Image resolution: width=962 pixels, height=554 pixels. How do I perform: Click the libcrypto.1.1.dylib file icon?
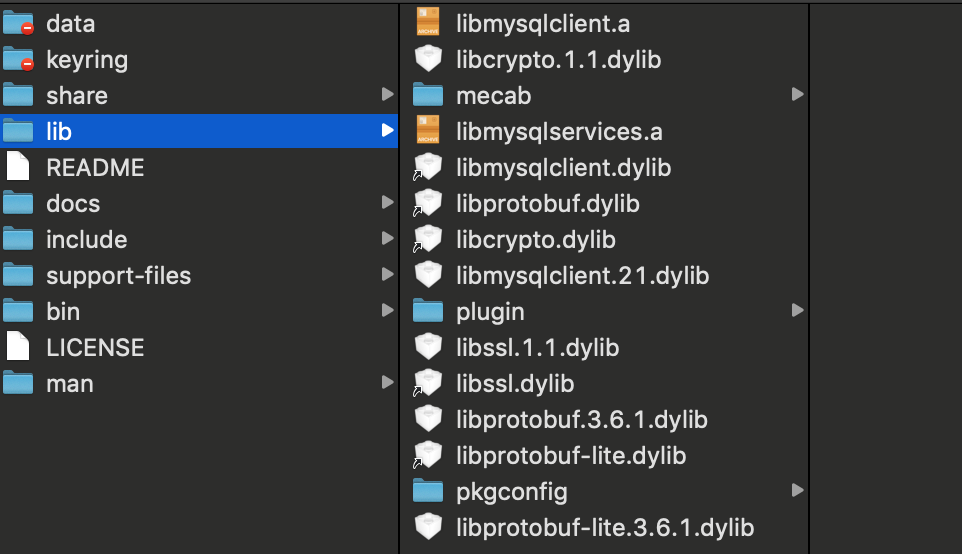428,59
